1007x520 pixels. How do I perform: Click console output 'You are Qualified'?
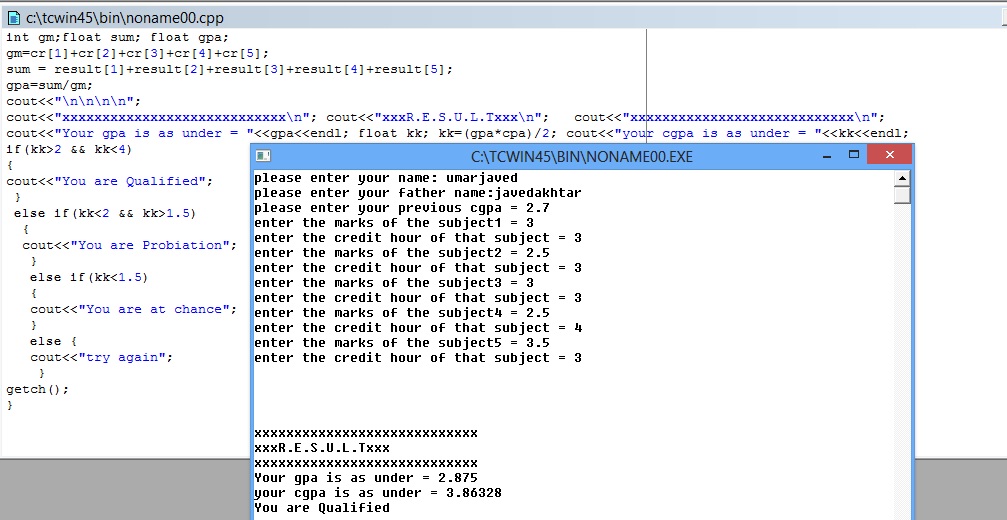(322, 508)
